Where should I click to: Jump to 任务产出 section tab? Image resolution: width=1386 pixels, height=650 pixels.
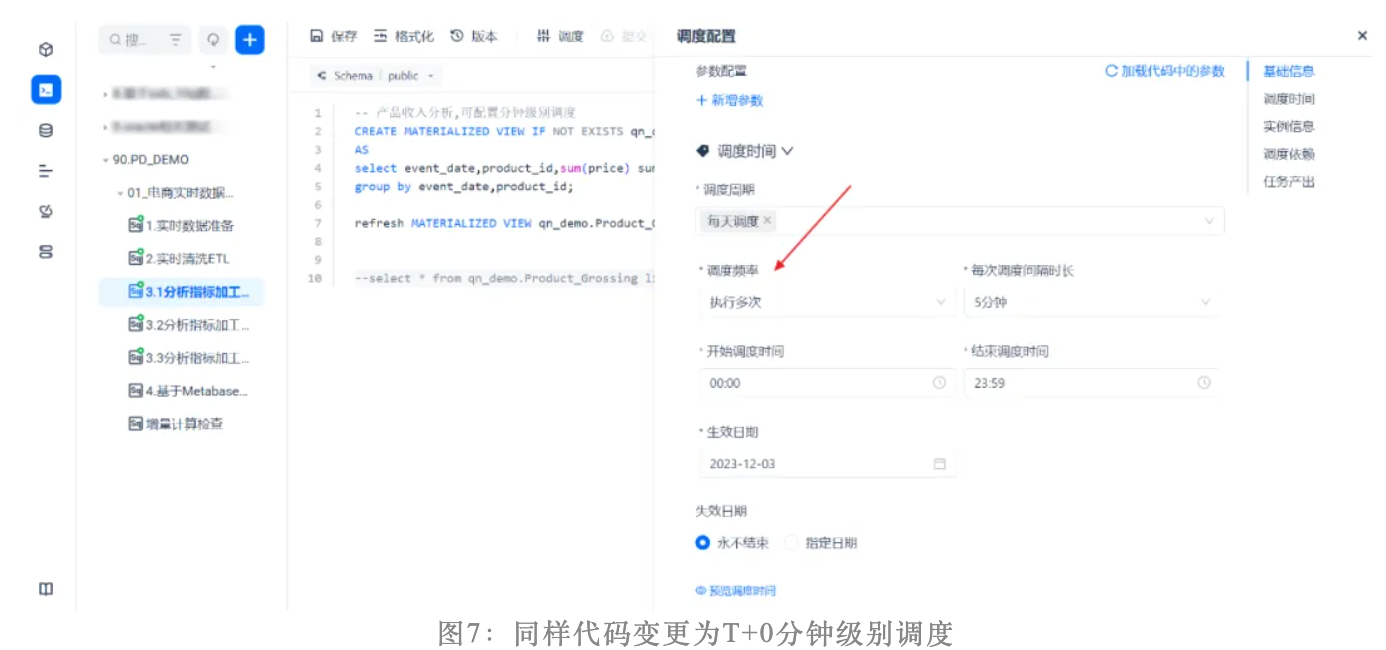[x=1288, y=182]
